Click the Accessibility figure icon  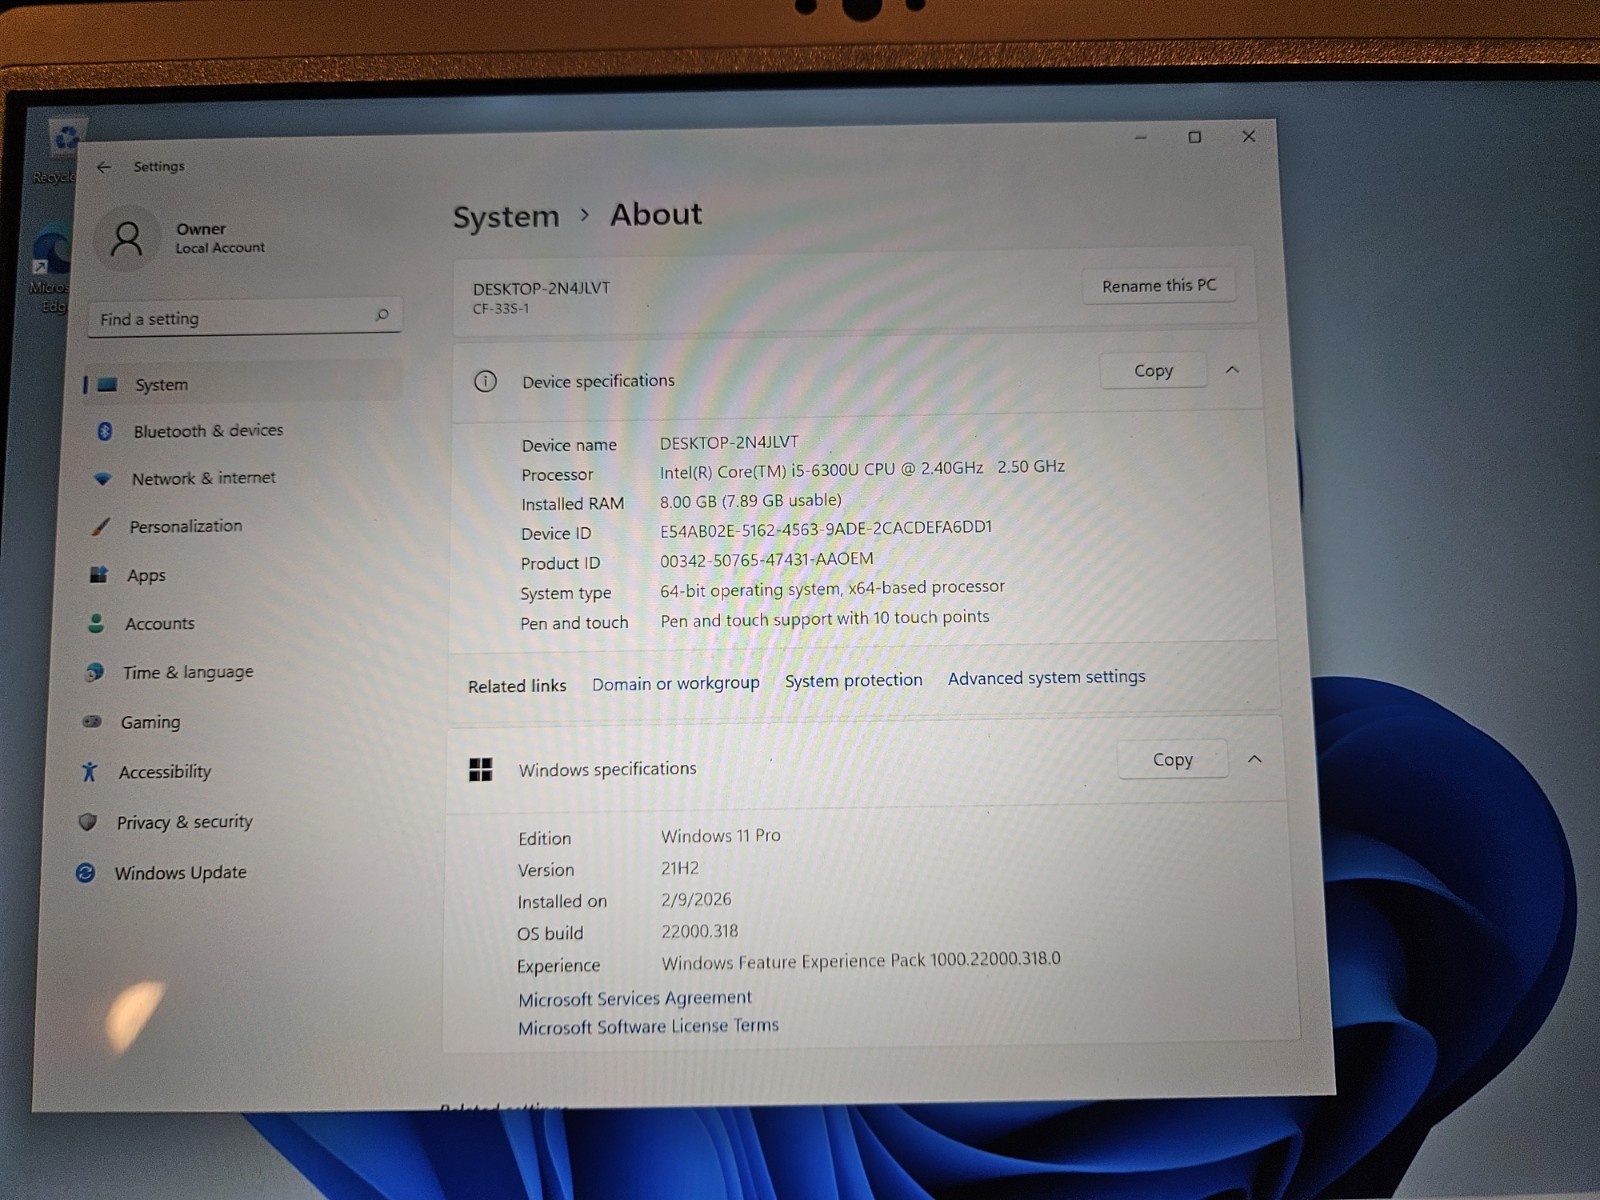tap(90, 772)
